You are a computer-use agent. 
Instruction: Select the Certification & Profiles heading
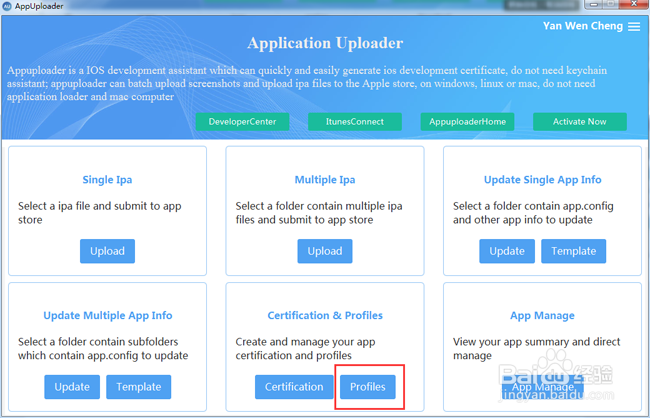click(x=325, y=316)
